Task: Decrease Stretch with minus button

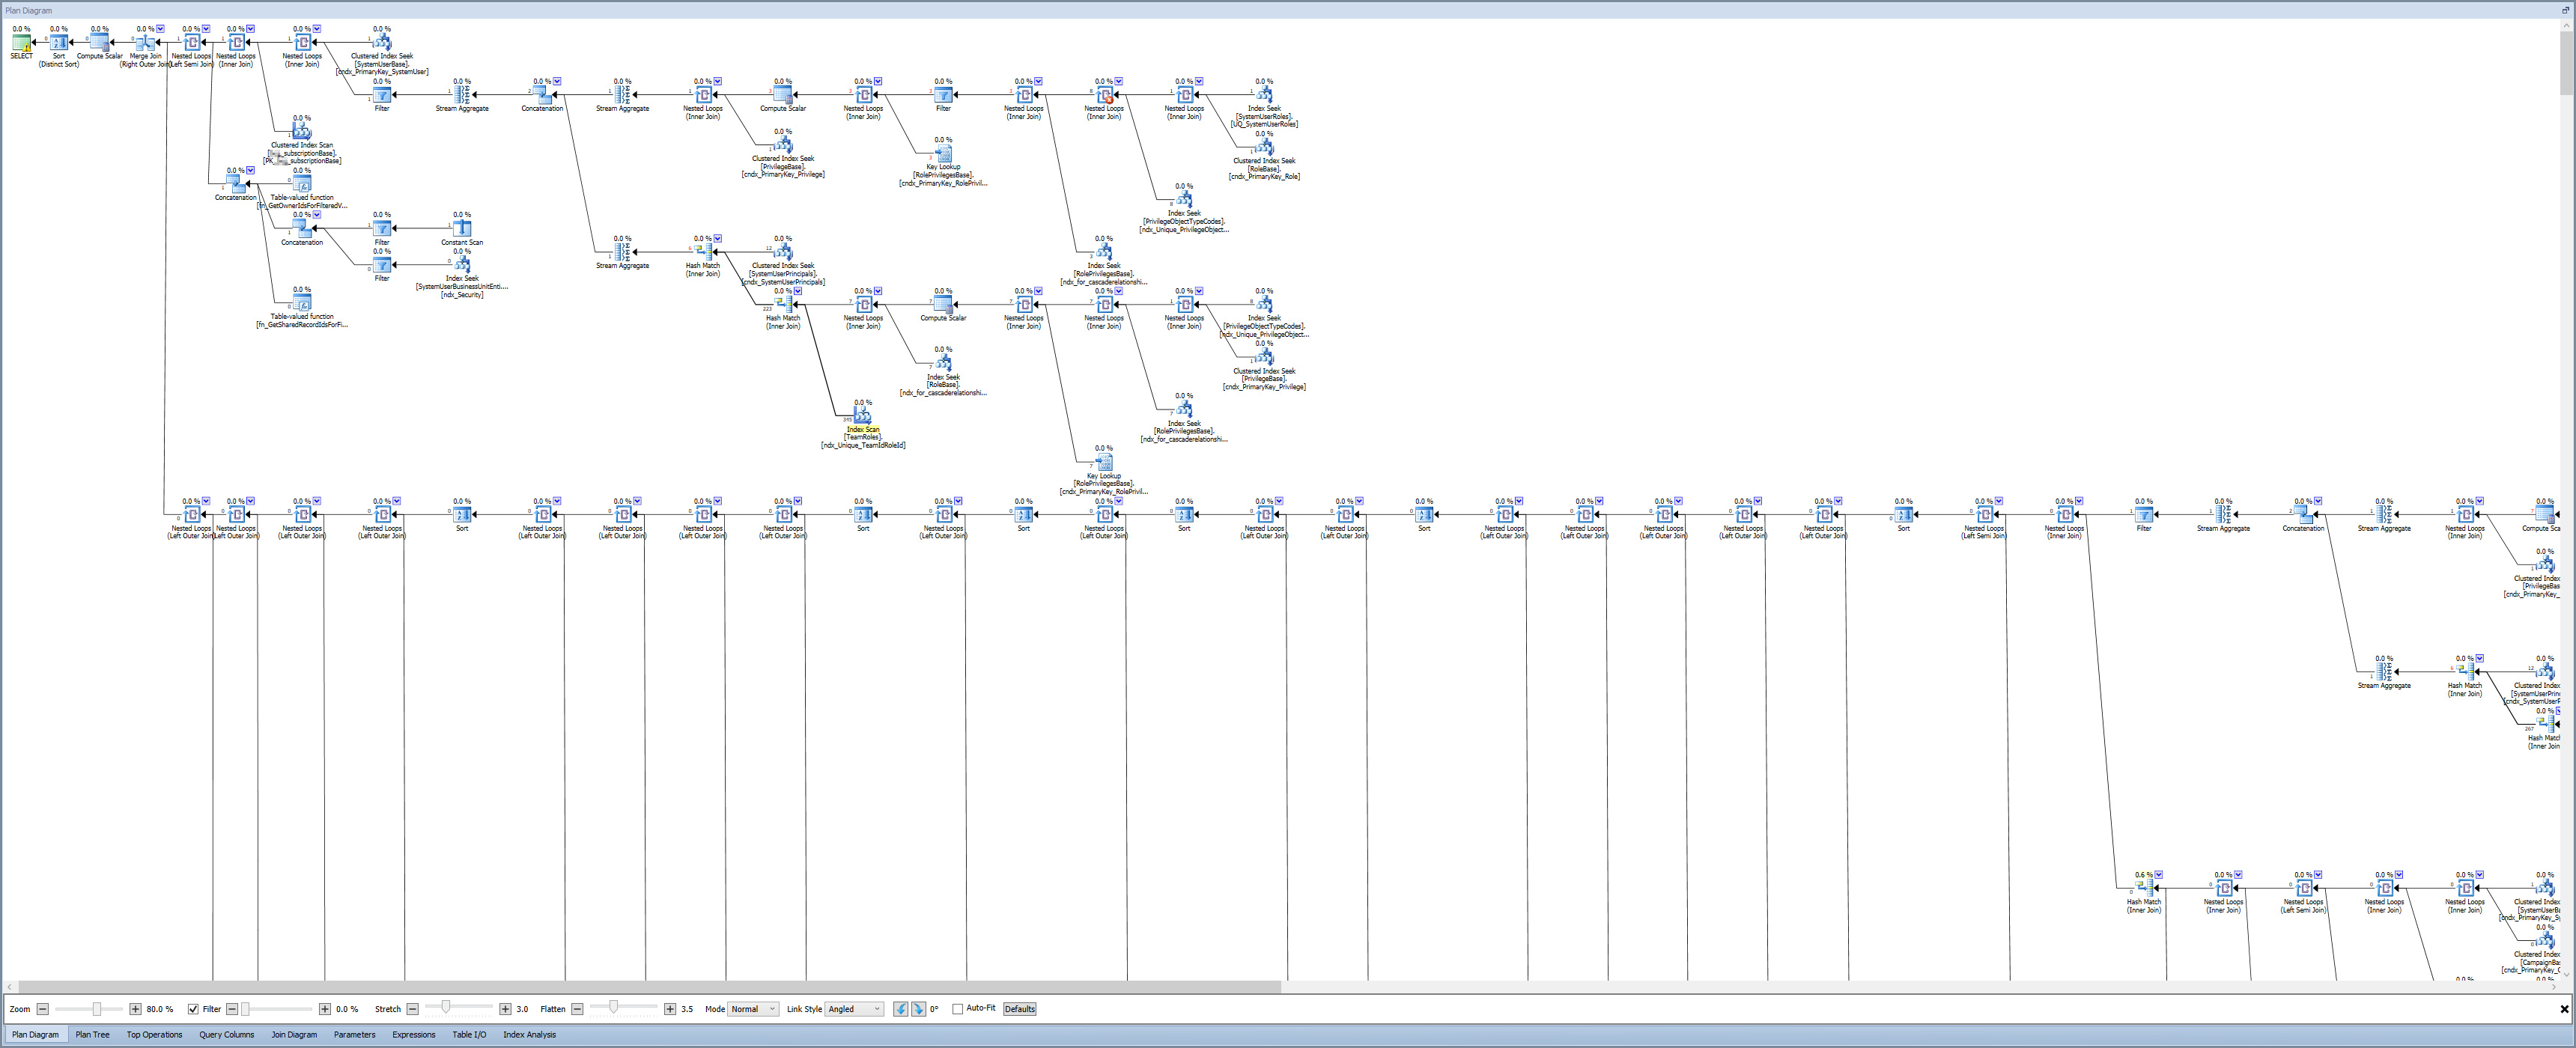Action: [412, 1009]
